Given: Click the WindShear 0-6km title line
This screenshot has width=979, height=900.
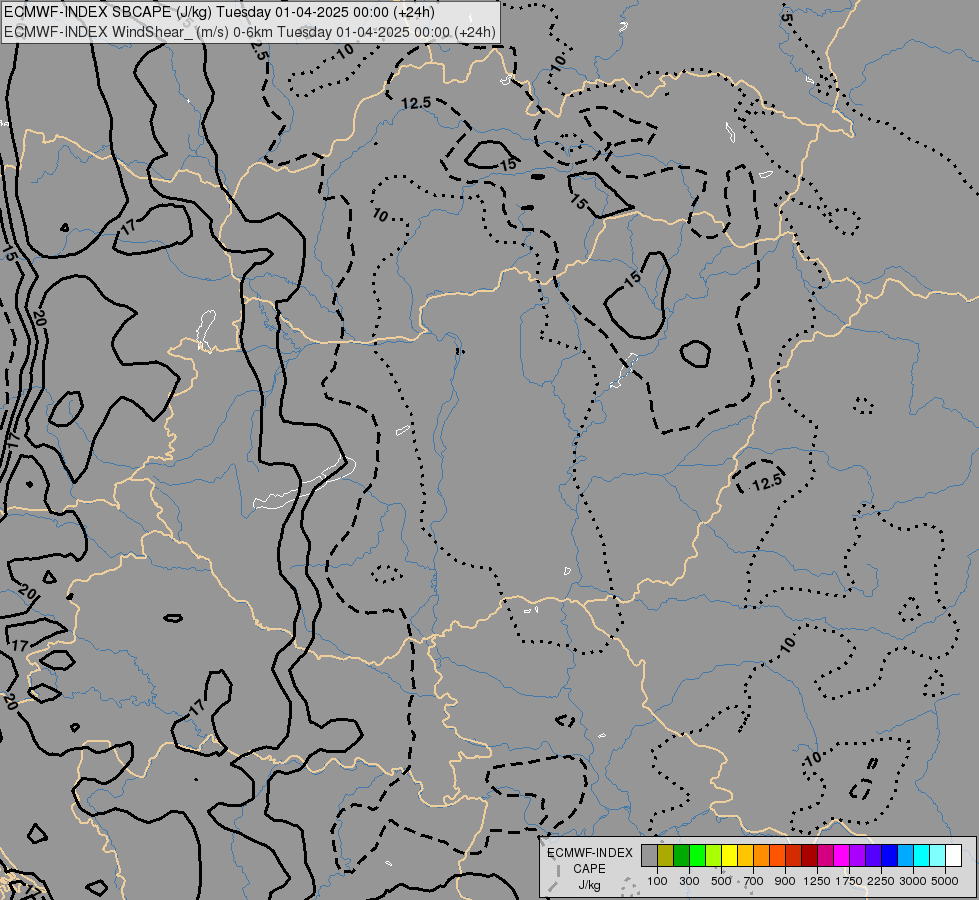Looking at the screenshot, I should (250, 32).
